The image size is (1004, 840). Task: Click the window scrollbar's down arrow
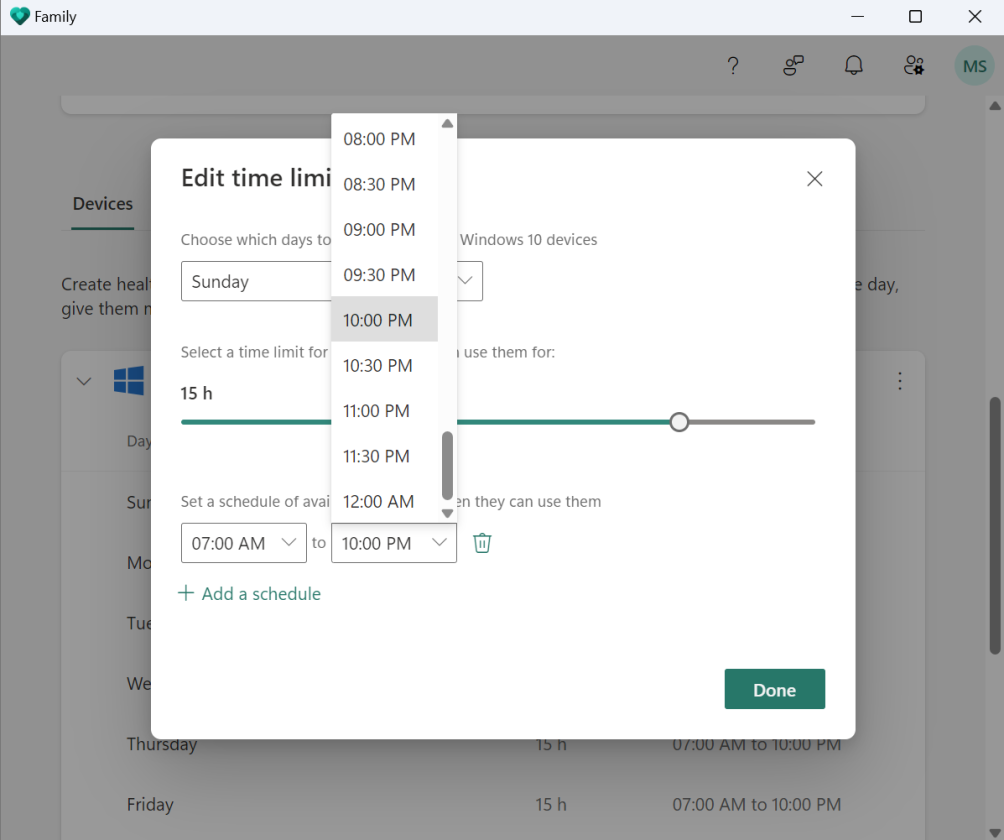coord(995,830)
